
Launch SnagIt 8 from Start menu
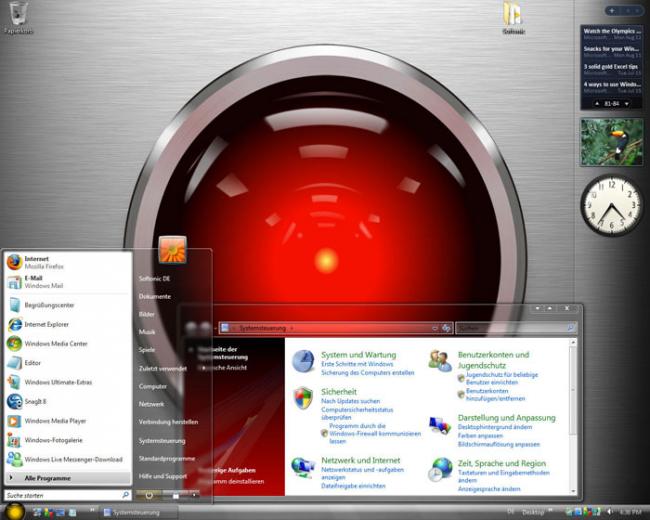[x=68, y=401]
